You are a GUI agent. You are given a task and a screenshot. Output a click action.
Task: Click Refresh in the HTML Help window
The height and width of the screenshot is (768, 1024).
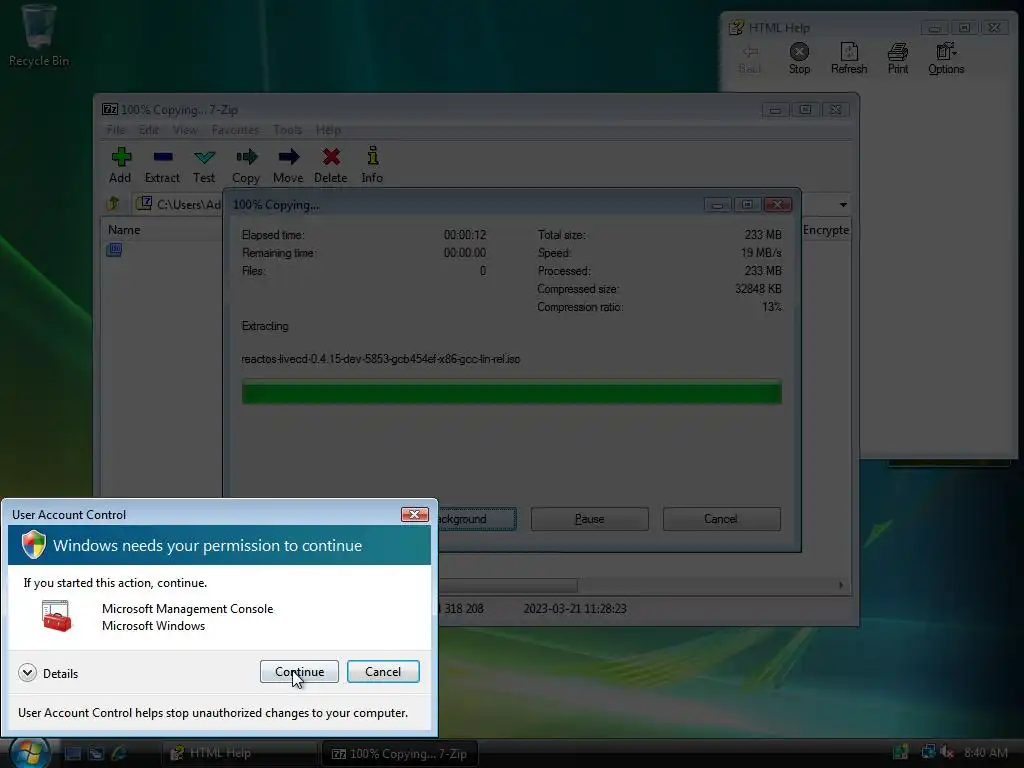pos(849,58)
